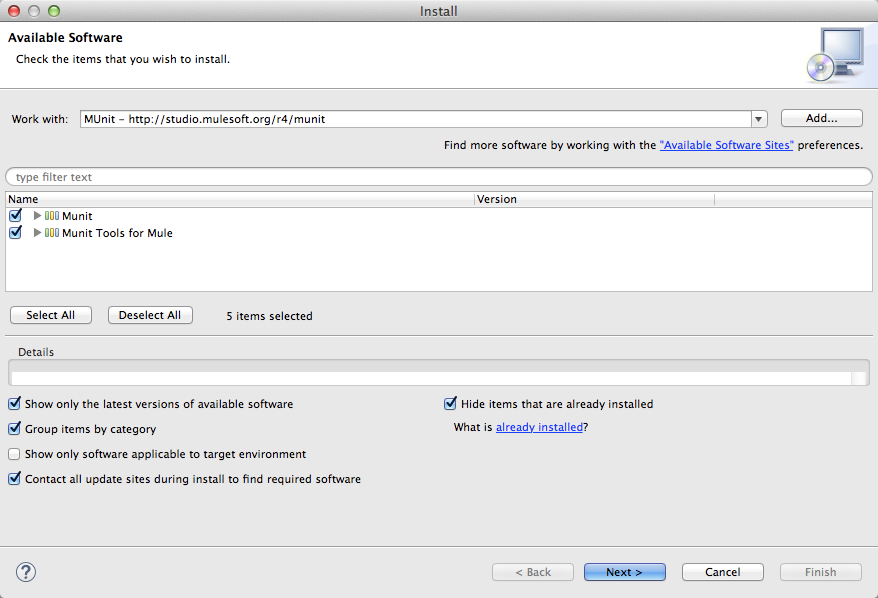The width and height of the screenshot is (878, 598).
Task: Click the Munit category icon
Action: pyautogui.click(x=52, y=216)
